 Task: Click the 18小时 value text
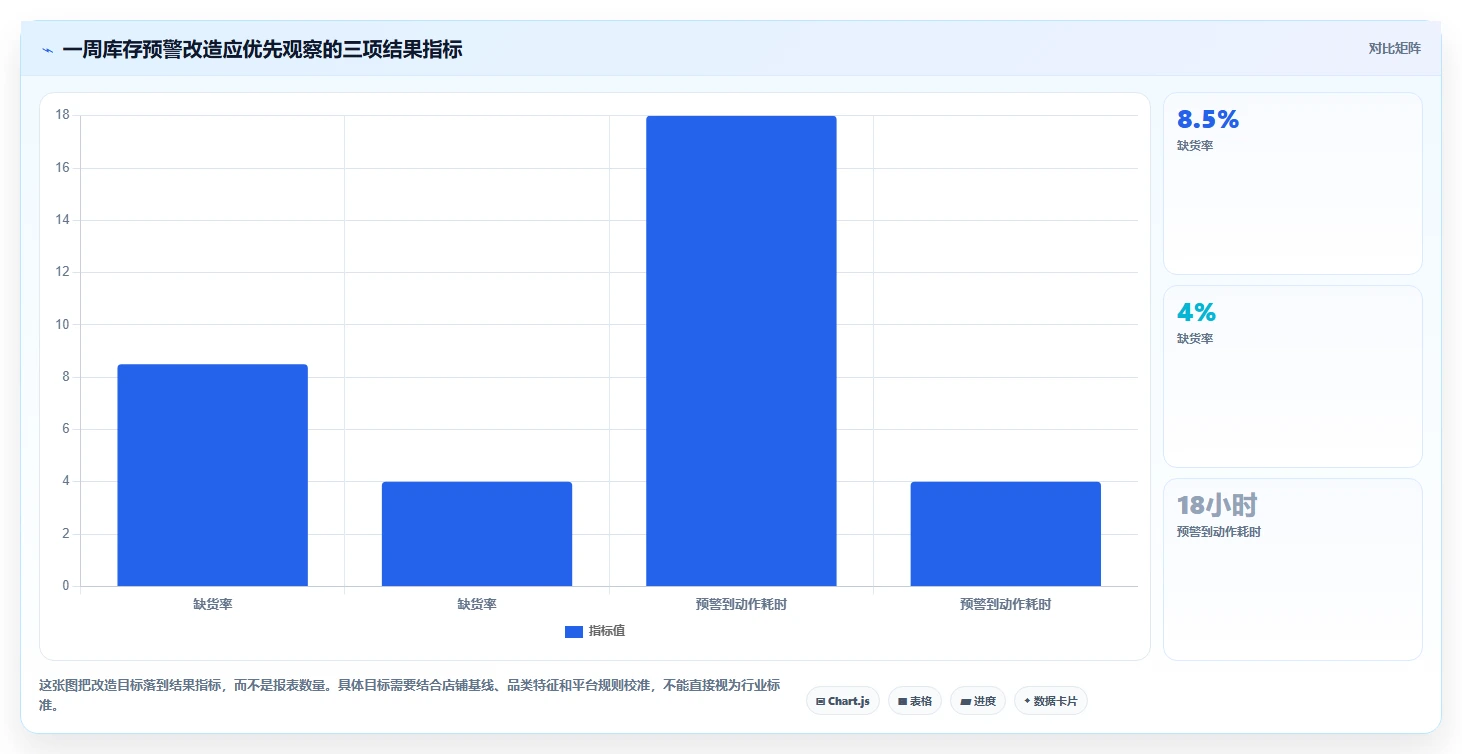[1217, 505]
